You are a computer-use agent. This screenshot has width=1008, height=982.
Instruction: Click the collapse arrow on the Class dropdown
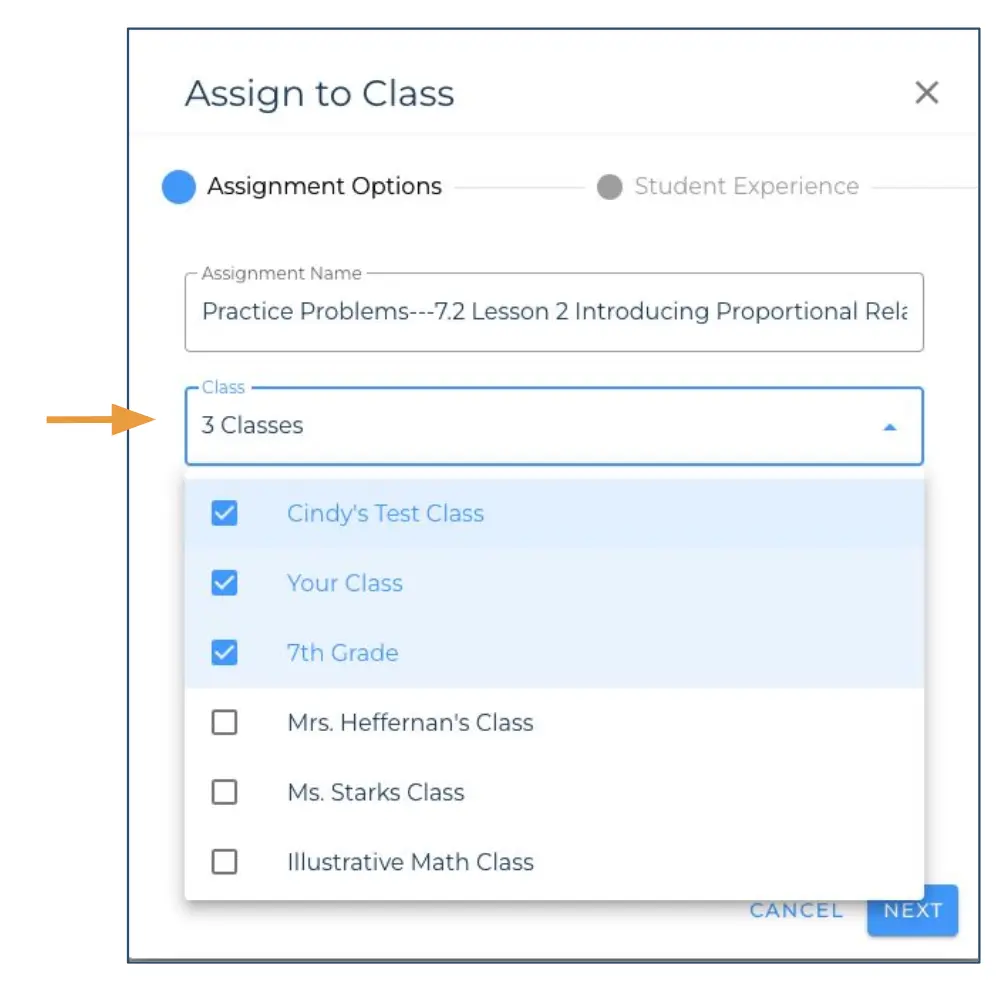click(x=891, y=426)
